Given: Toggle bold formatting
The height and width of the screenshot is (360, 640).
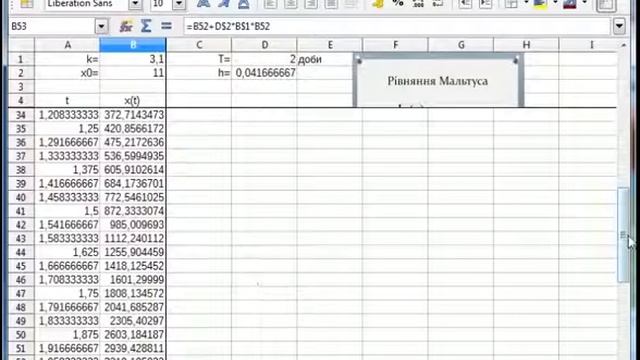Looking at the screenshot, I should click(x=203, y=4).
